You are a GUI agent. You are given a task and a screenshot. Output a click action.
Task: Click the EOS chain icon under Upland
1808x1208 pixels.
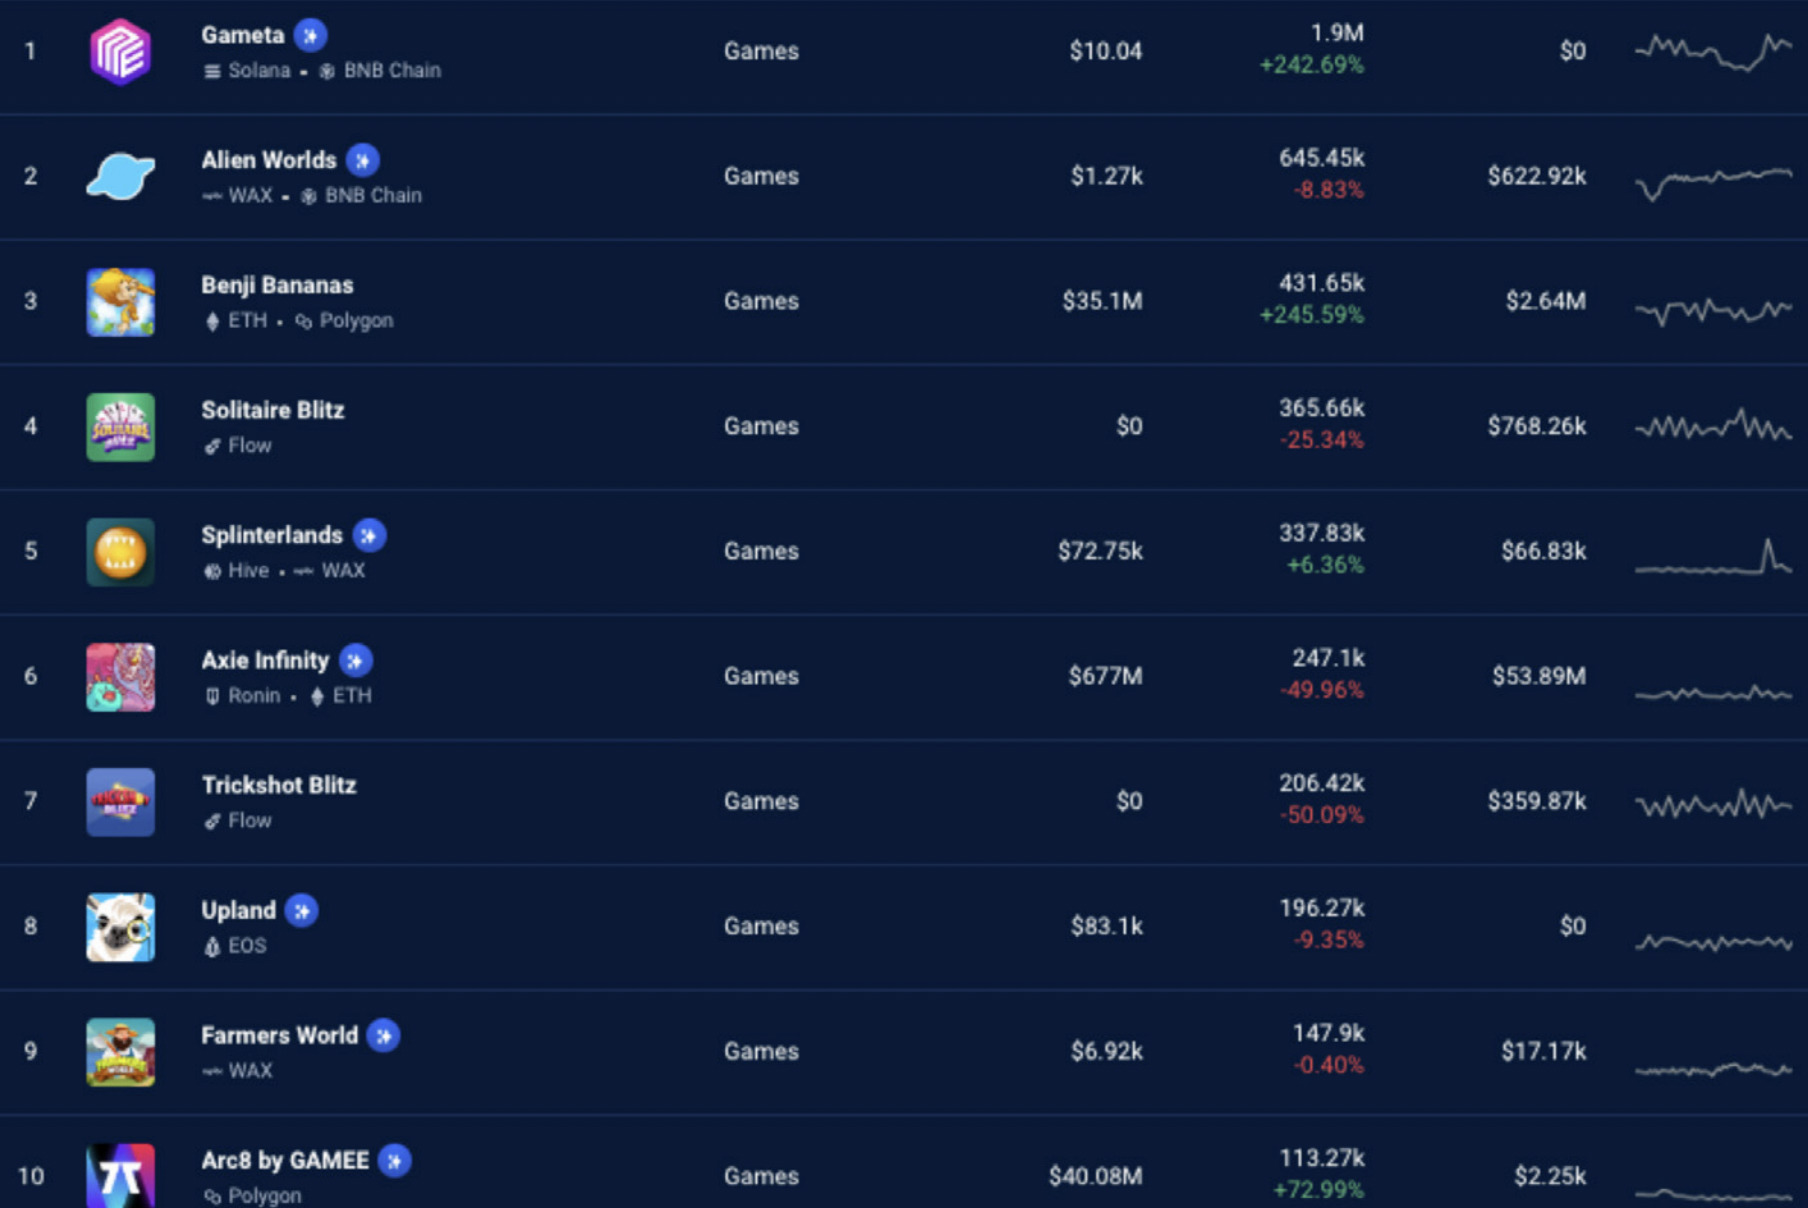pyautogui.click(x=212, y=946)
